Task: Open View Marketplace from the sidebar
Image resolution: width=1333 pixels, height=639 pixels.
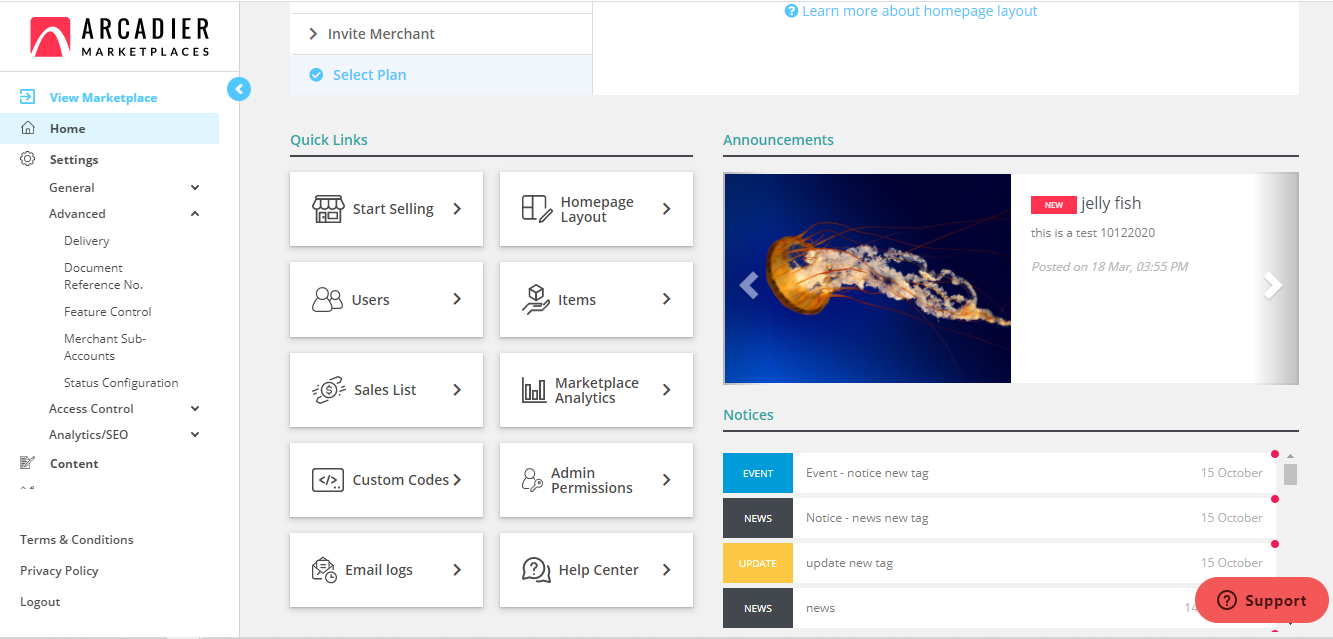Action: point(103,97)
